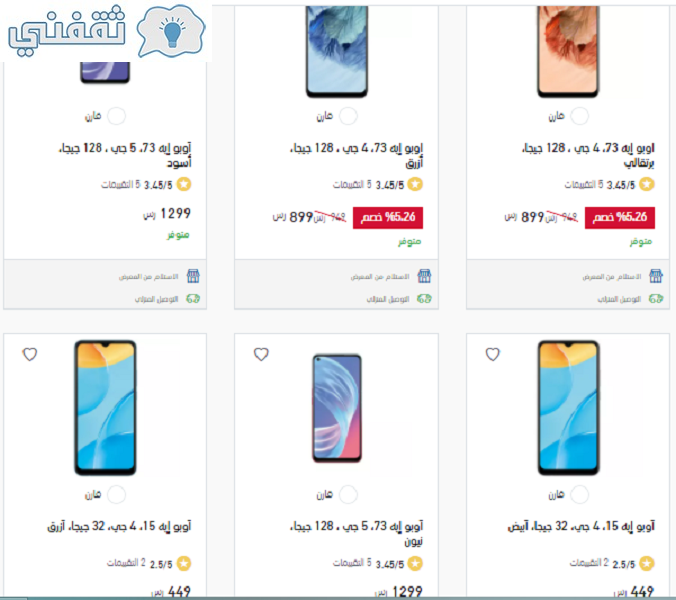This screenshot has width=676, height=600.
Task: Click the red discount badge on orange Oppo
Action: 620,218
